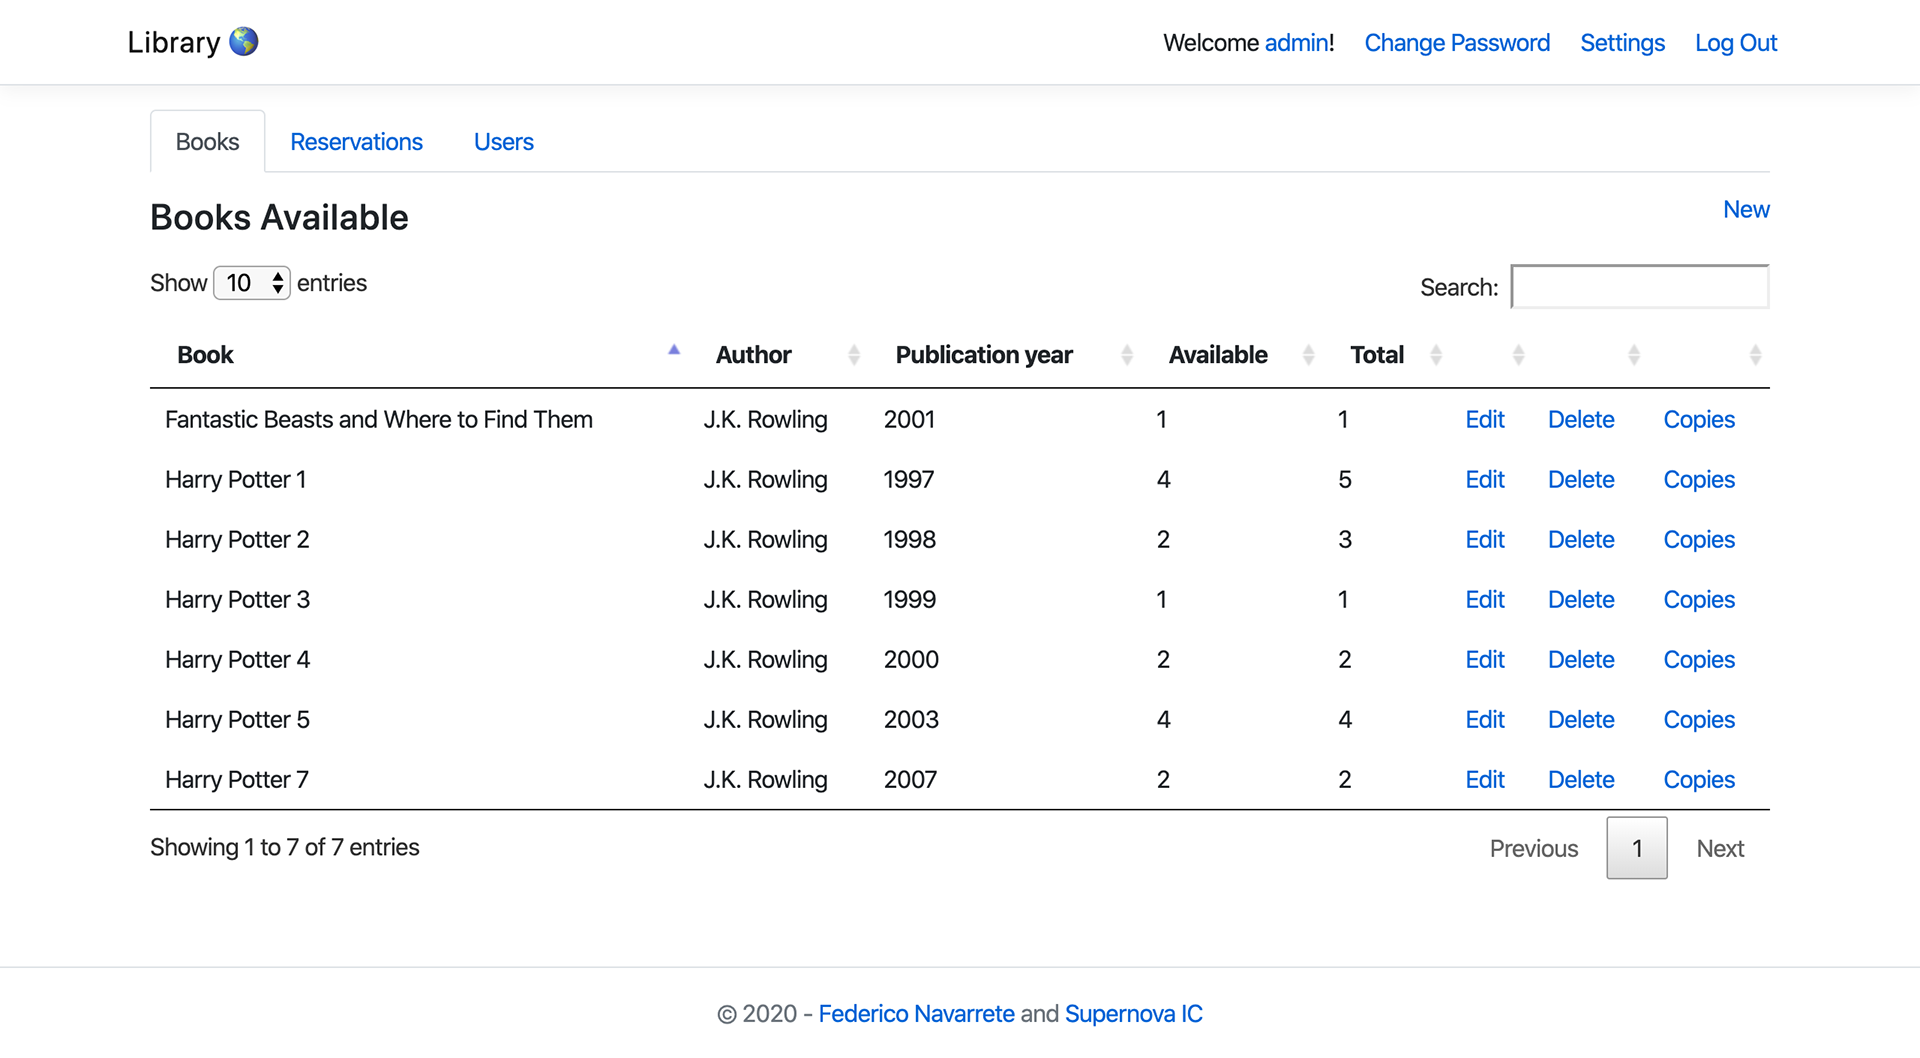This screenshot has width=1920, height=1058.
Task: Click the Library brand title
Action: [x=173, y=42]
